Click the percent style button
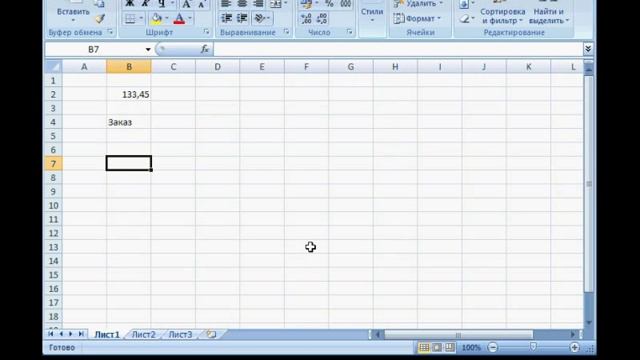Screen dimensions: 640x360 tap(329, 4)
